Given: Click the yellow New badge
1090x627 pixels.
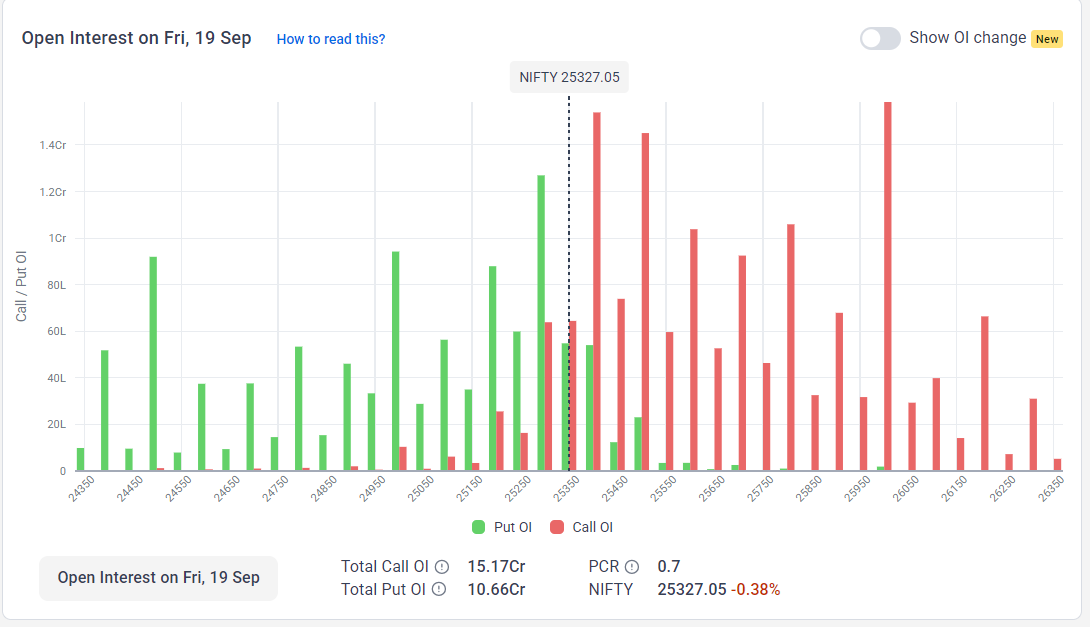Looking at the screenshot, I should pyautogui.click(x=1047, y=39).
